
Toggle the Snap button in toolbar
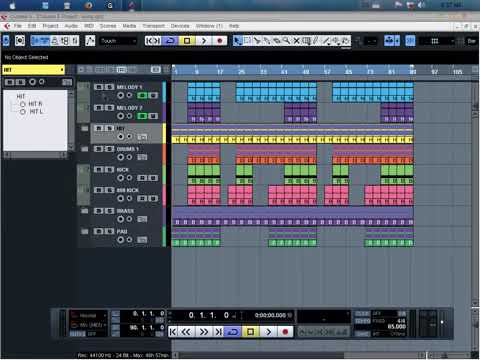pyautogui.click(x=410, y=41)
